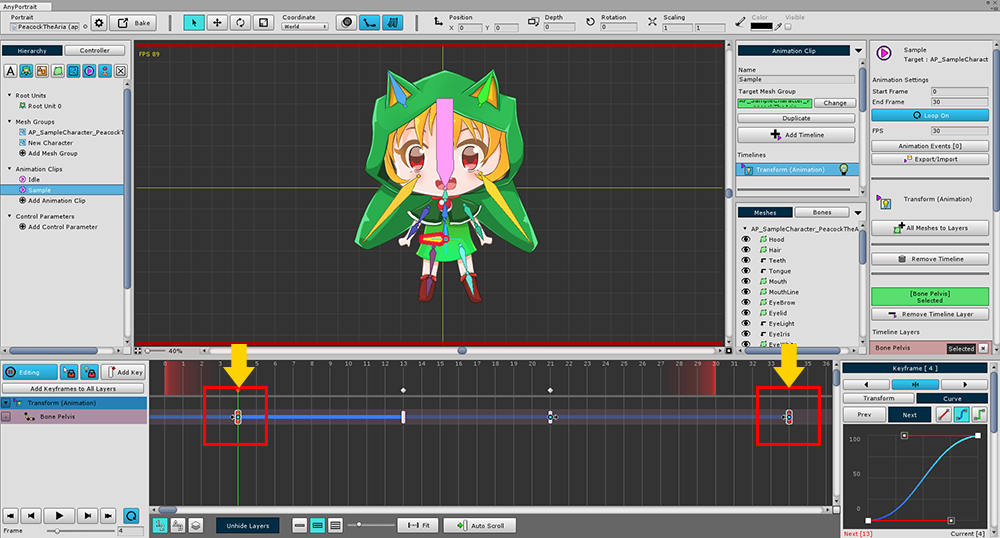Collapse the Mesh Groups tree section
This screenshot has width=1000, height=538.
(x=10, y=121)
